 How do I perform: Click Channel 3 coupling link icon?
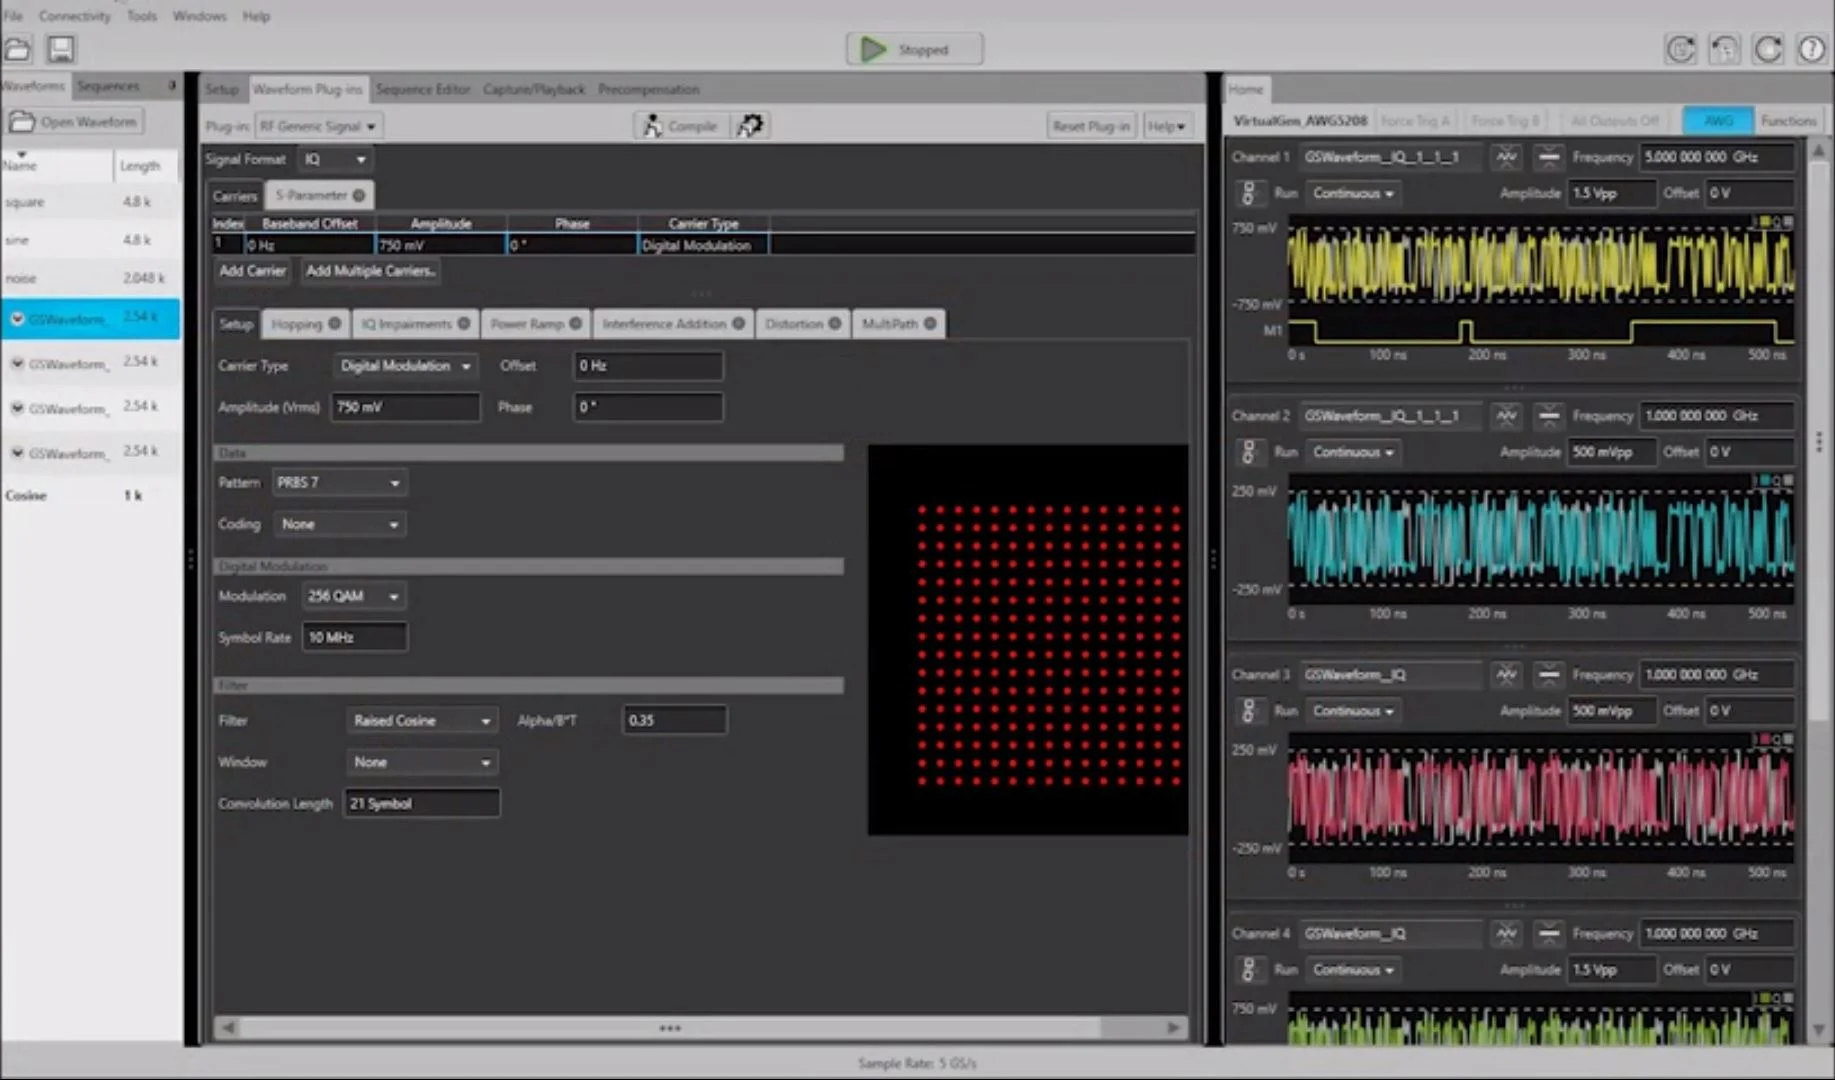[1248, 711]
